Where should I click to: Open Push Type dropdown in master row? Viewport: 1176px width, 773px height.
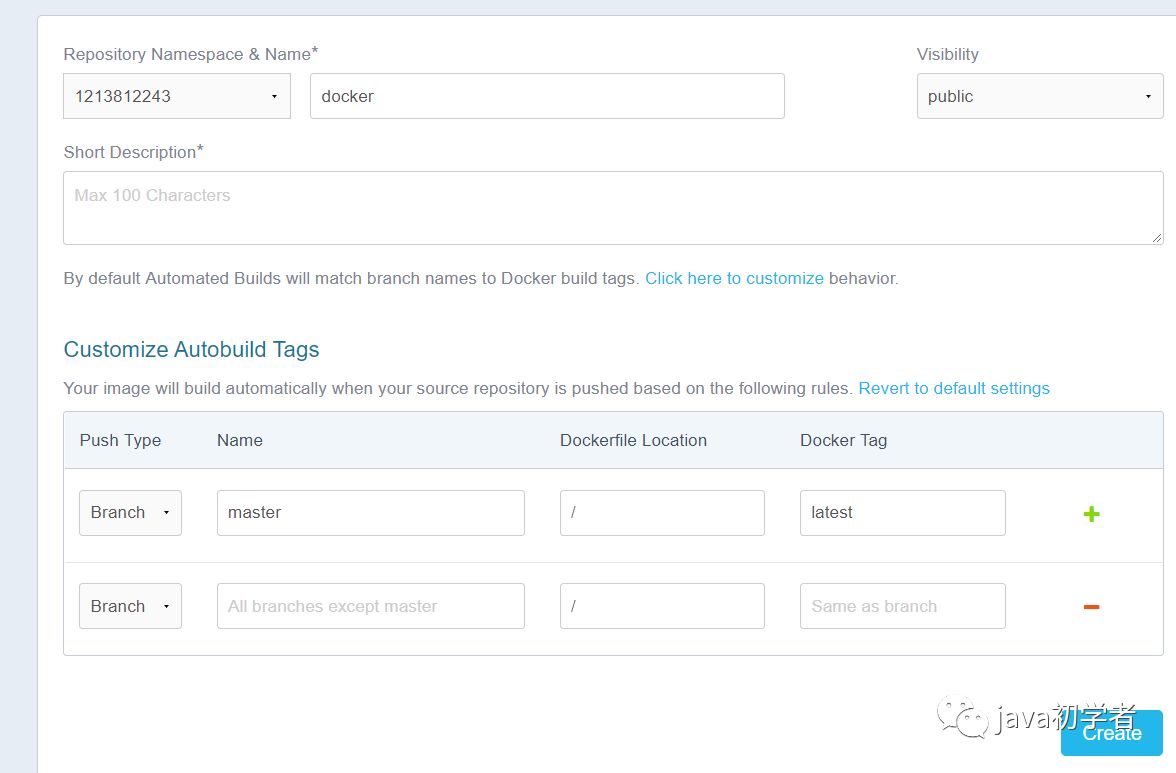130,513
